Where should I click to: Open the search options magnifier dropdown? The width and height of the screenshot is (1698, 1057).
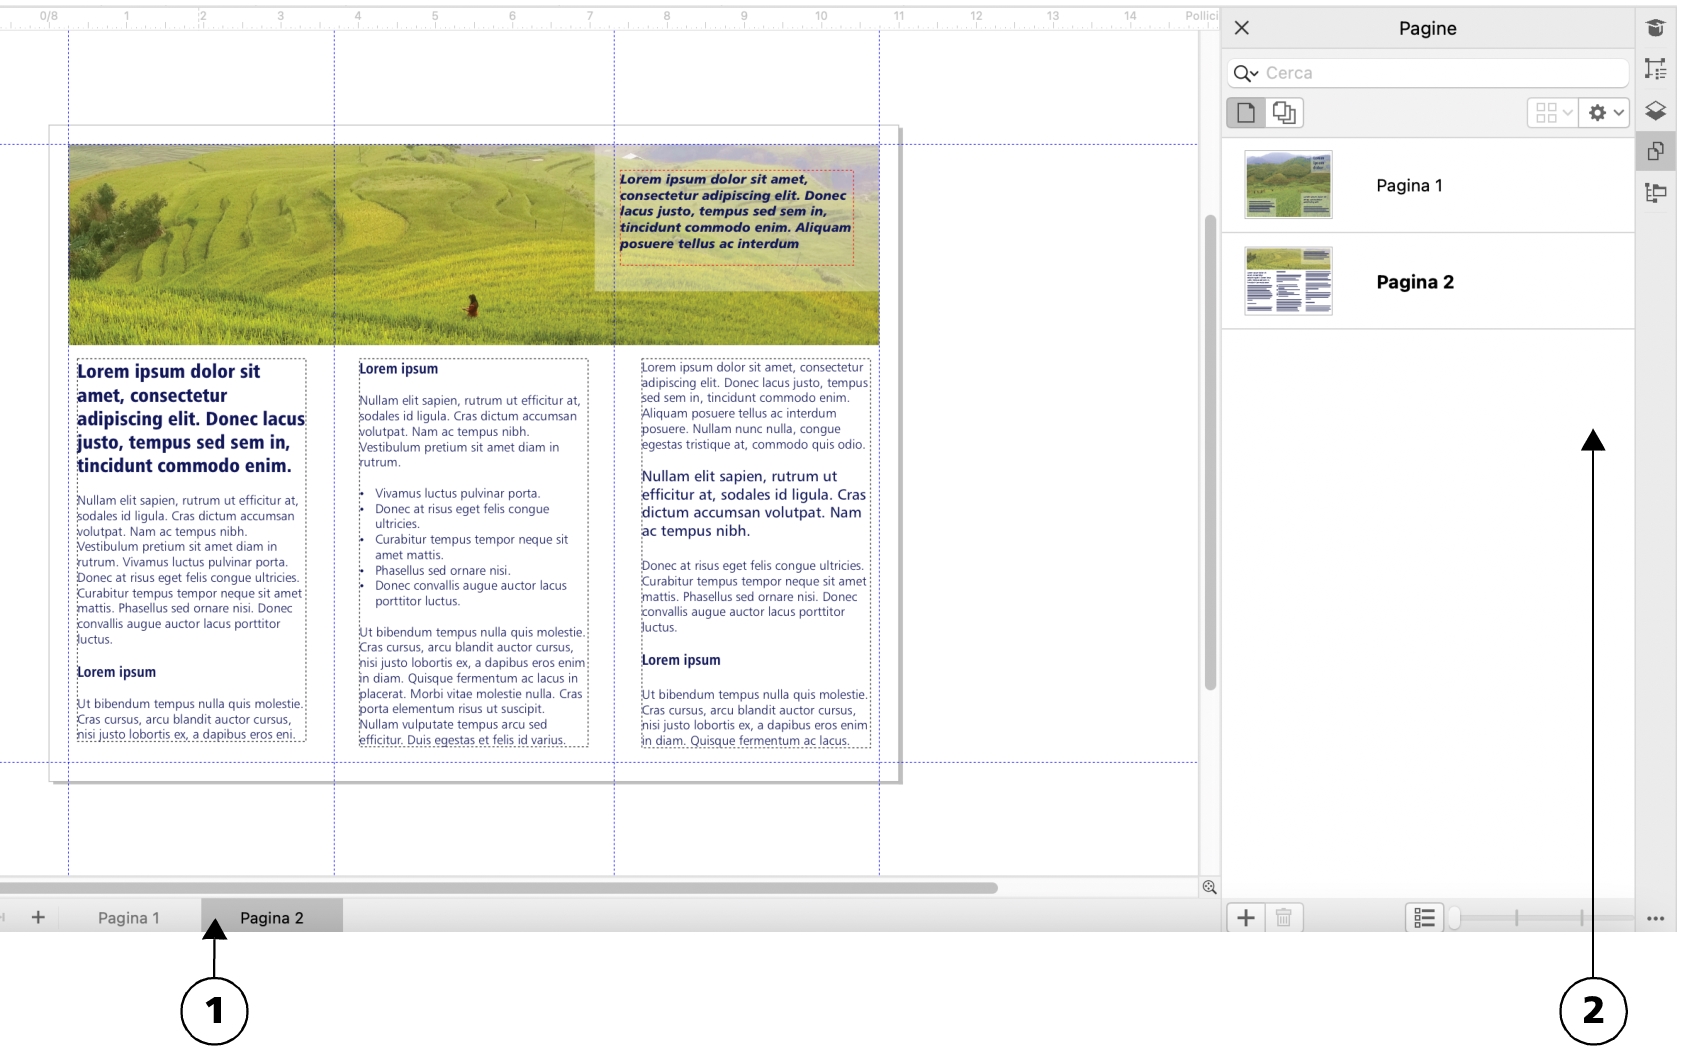point(1246,73)
